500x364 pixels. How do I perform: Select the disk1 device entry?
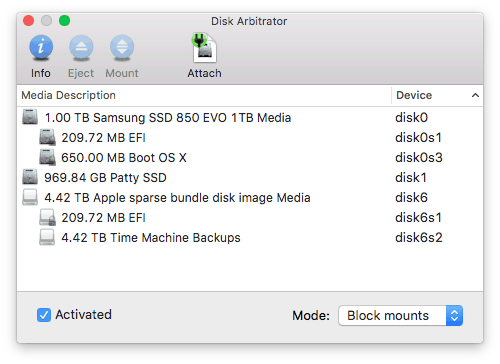pos(411,178)
